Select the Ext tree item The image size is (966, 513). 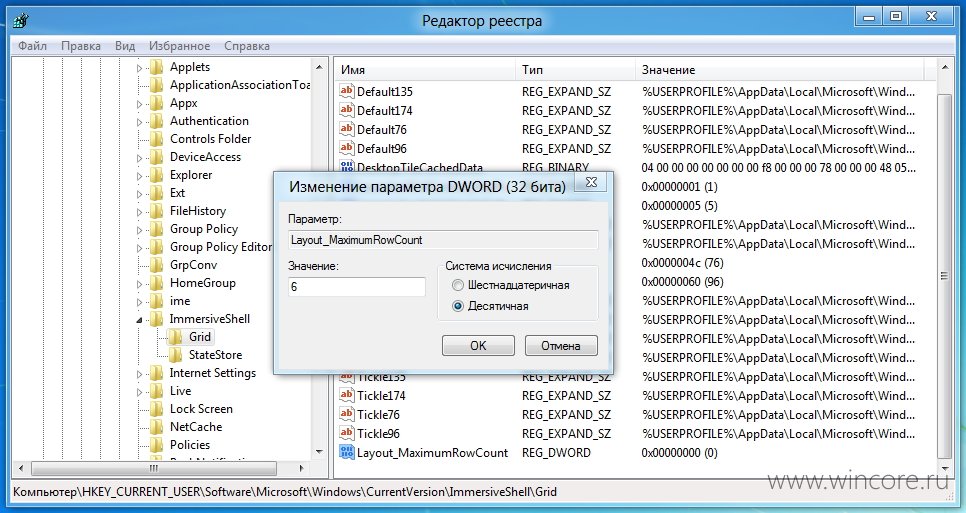(177, 193)
